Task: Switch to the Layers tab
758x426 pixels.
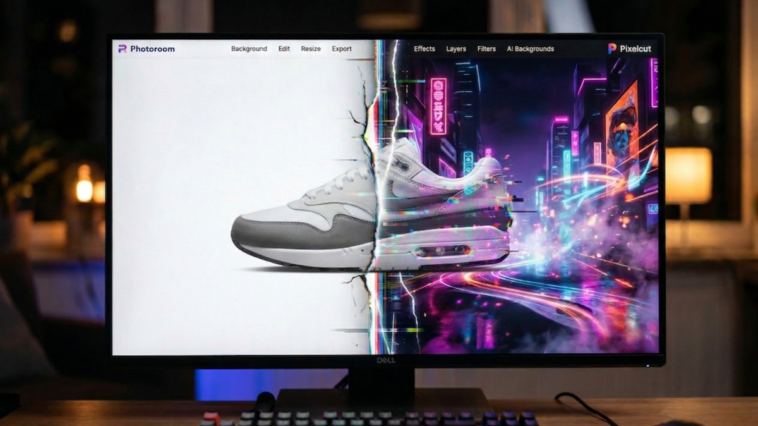Action: [456, 48]
